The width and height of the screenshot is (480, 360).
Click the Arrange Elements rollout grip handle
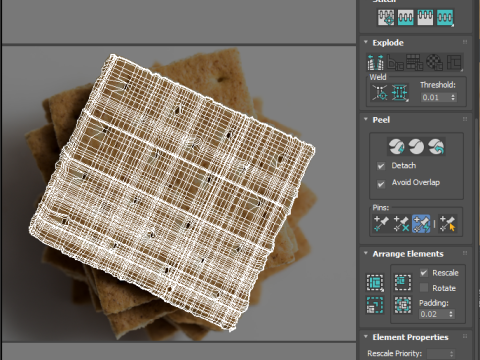465,253
